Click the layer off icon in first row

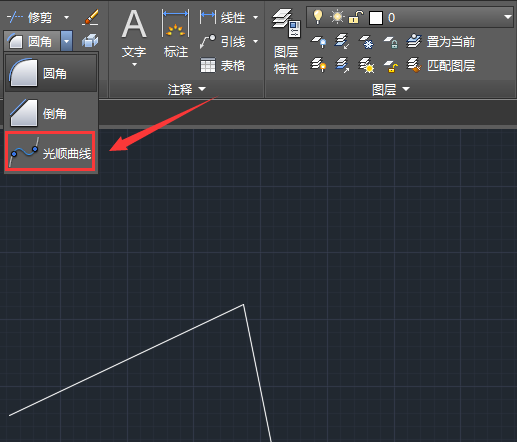[x=318, y=42]
